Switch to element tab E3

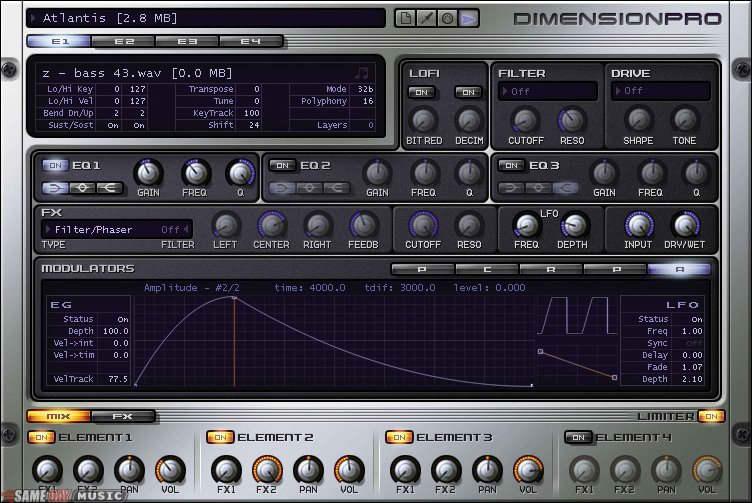point(187,42)
